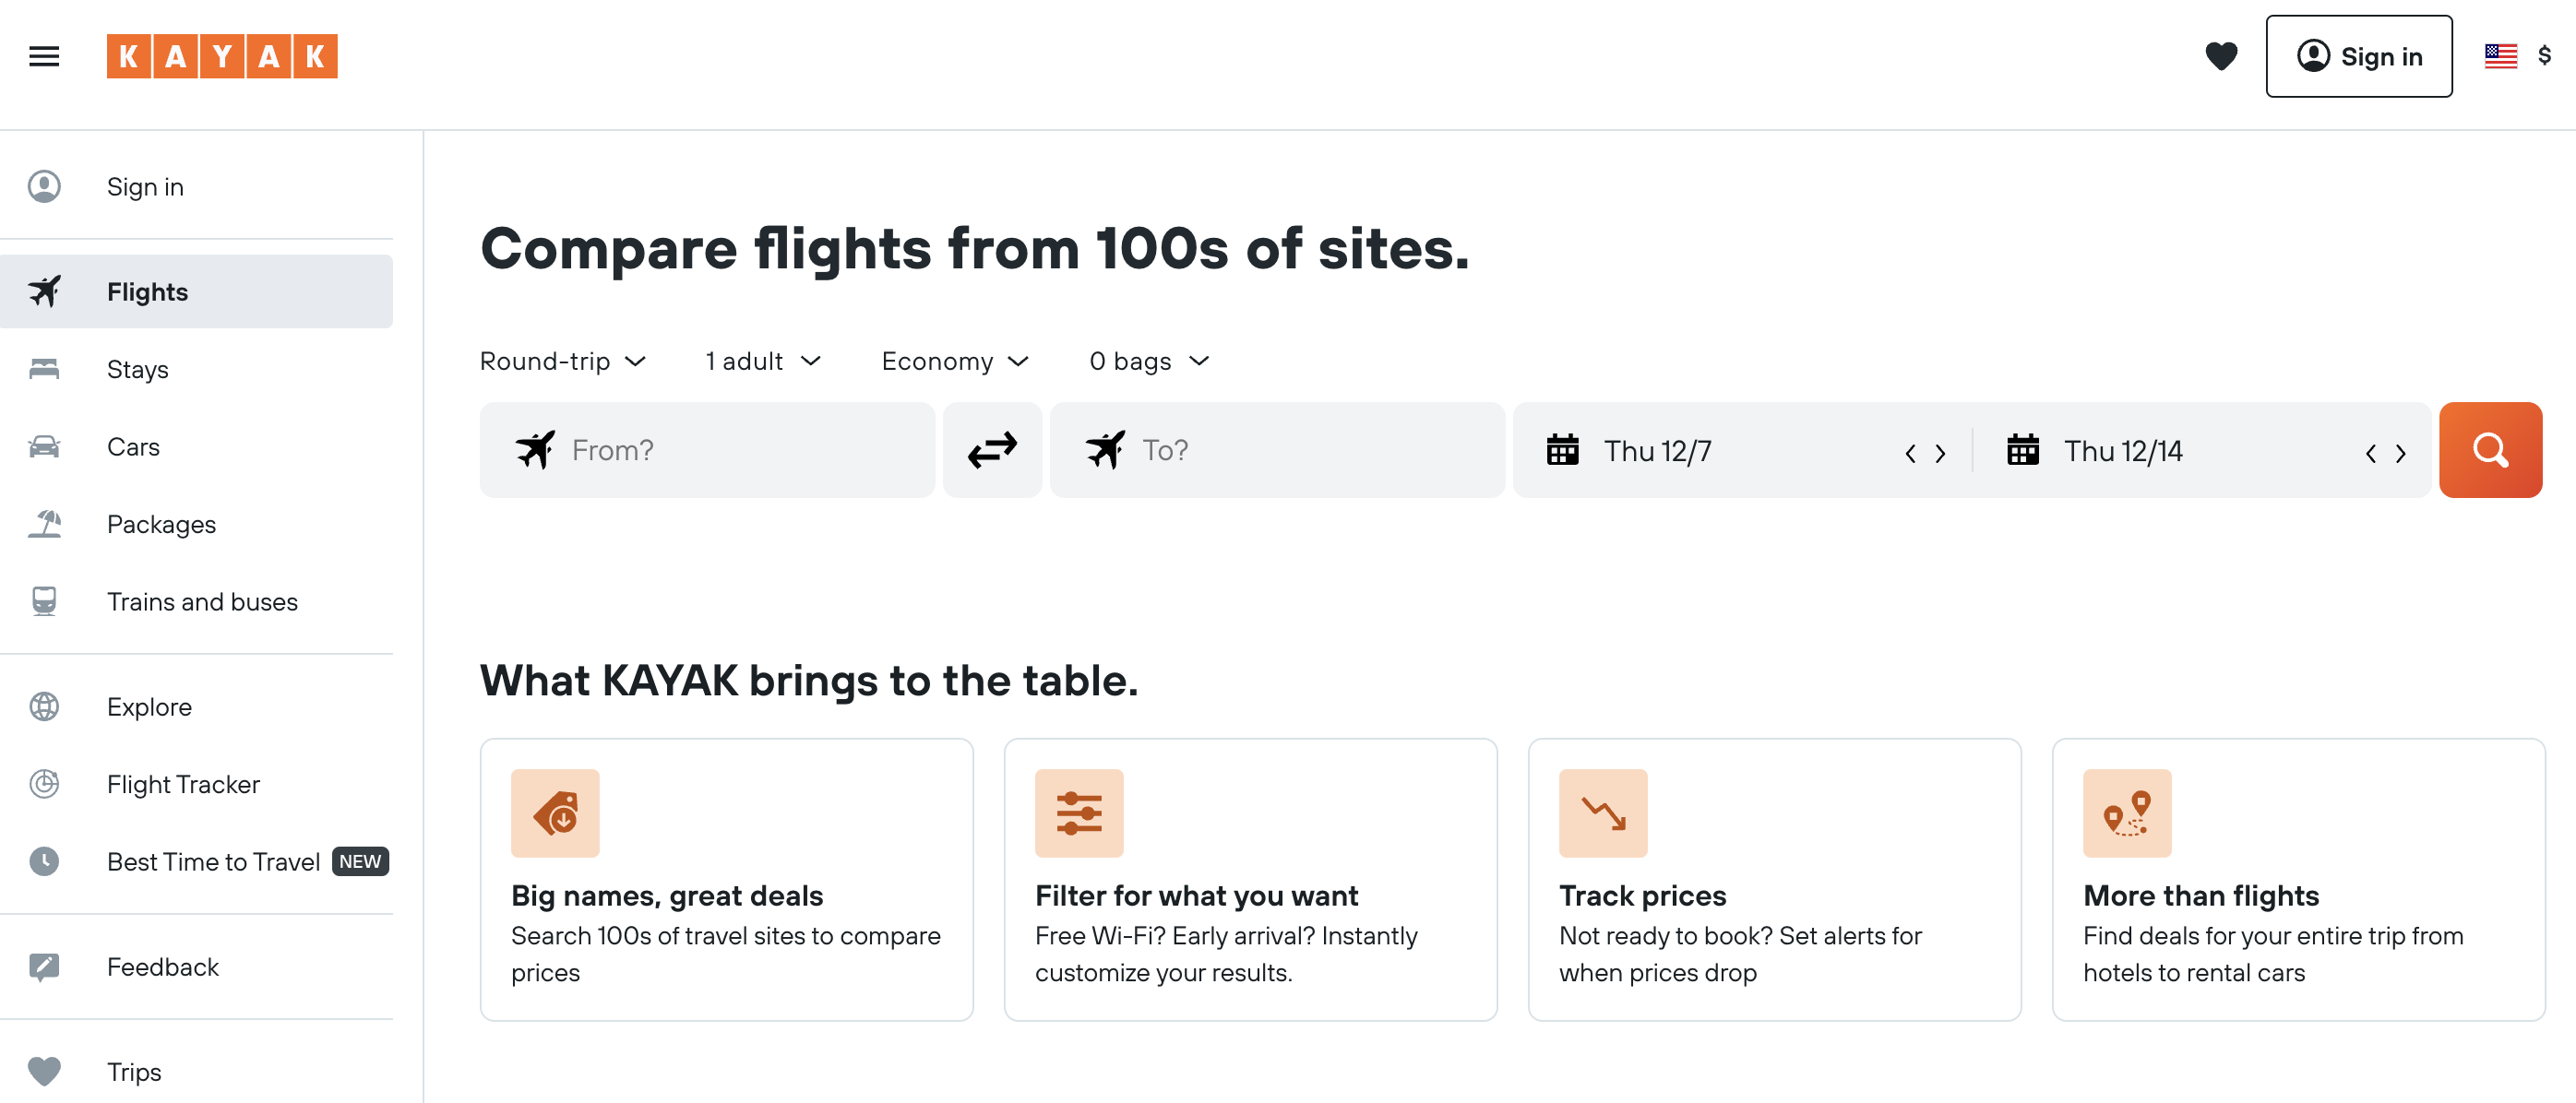
Task: Change currency via dollar symbol
Action: coord(2544,55)
